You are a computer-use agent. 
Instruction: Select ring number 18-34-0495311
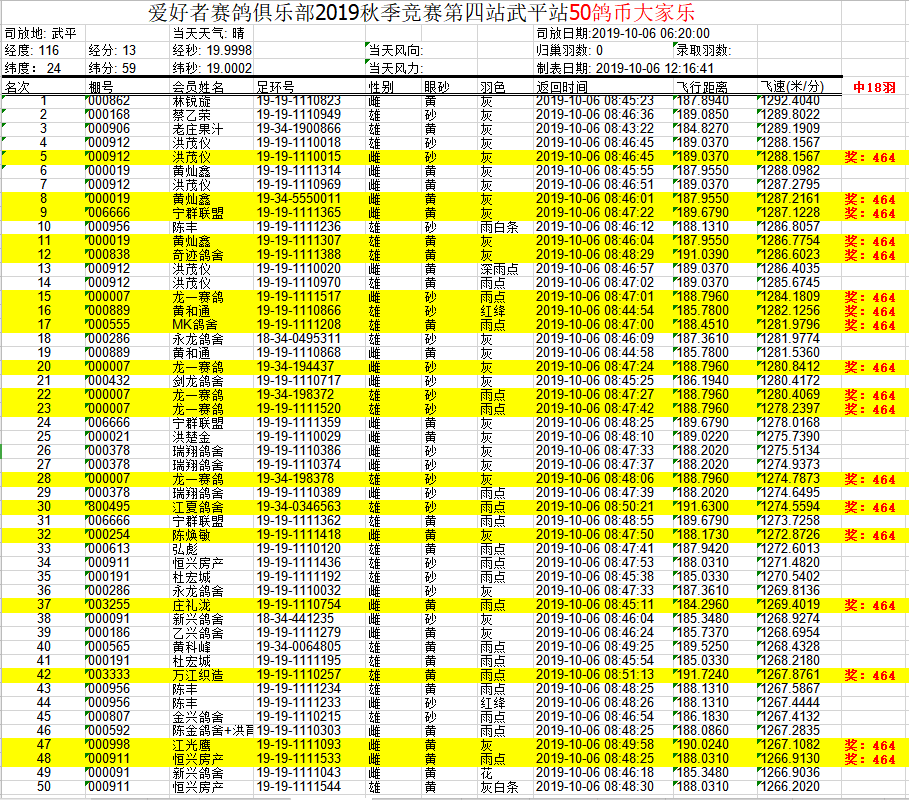tap(299, 339)
